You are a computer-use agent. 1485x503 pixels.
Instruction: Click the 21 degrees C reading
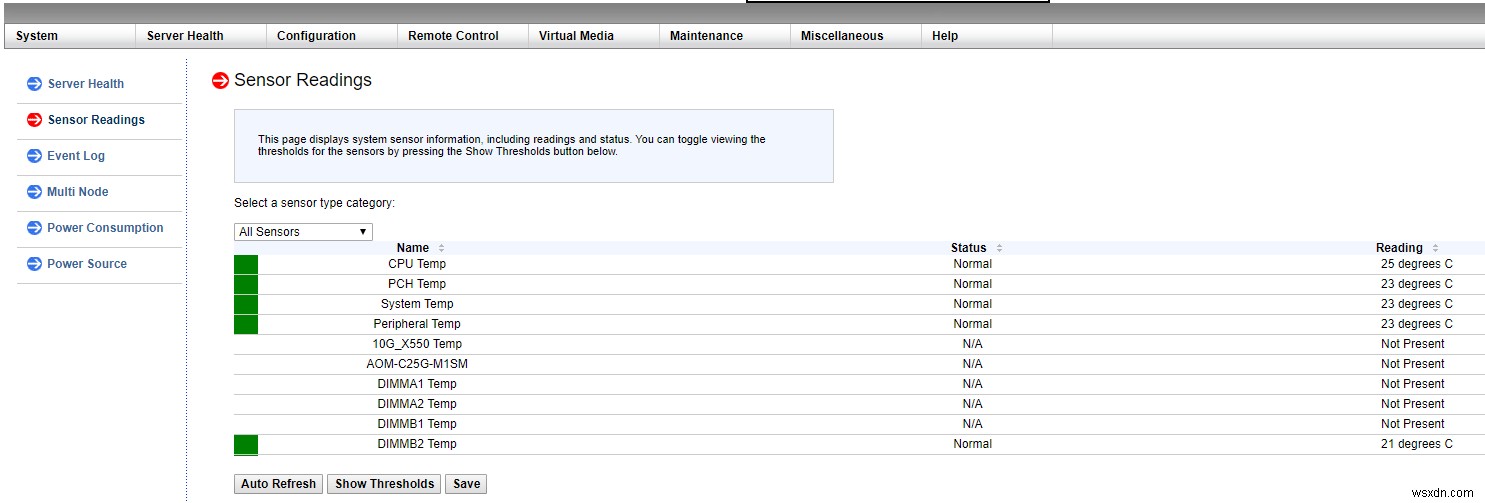tap(1416, 444)
